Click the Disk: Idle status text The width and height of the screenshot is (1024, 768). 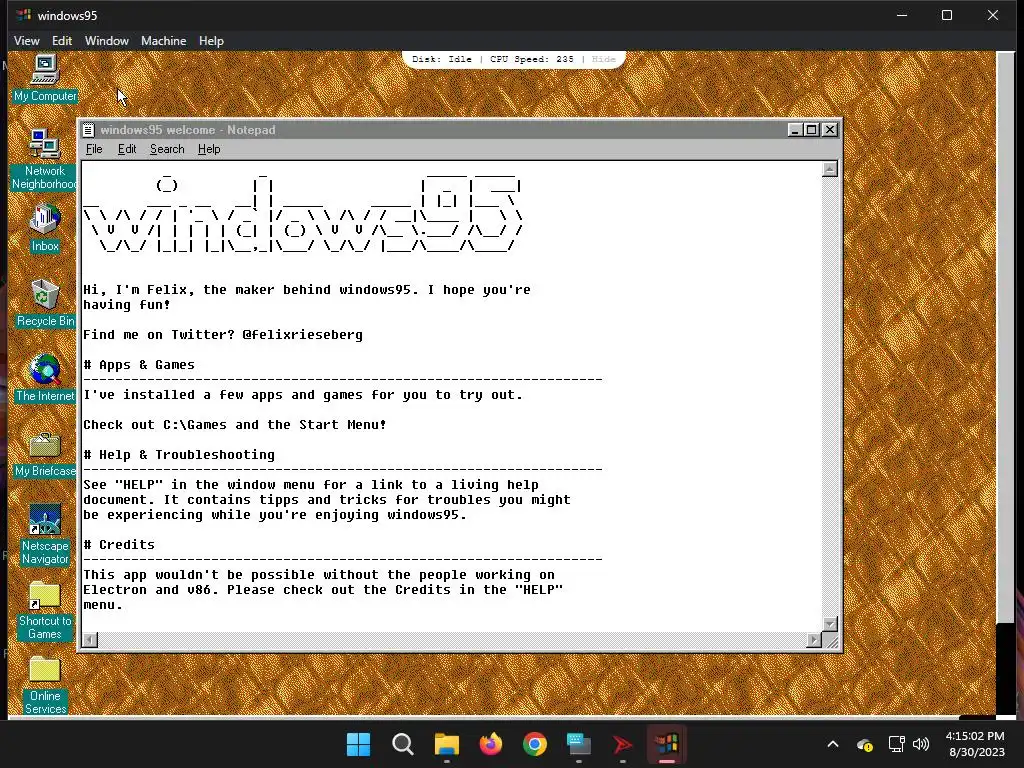[x=441, y=59]
